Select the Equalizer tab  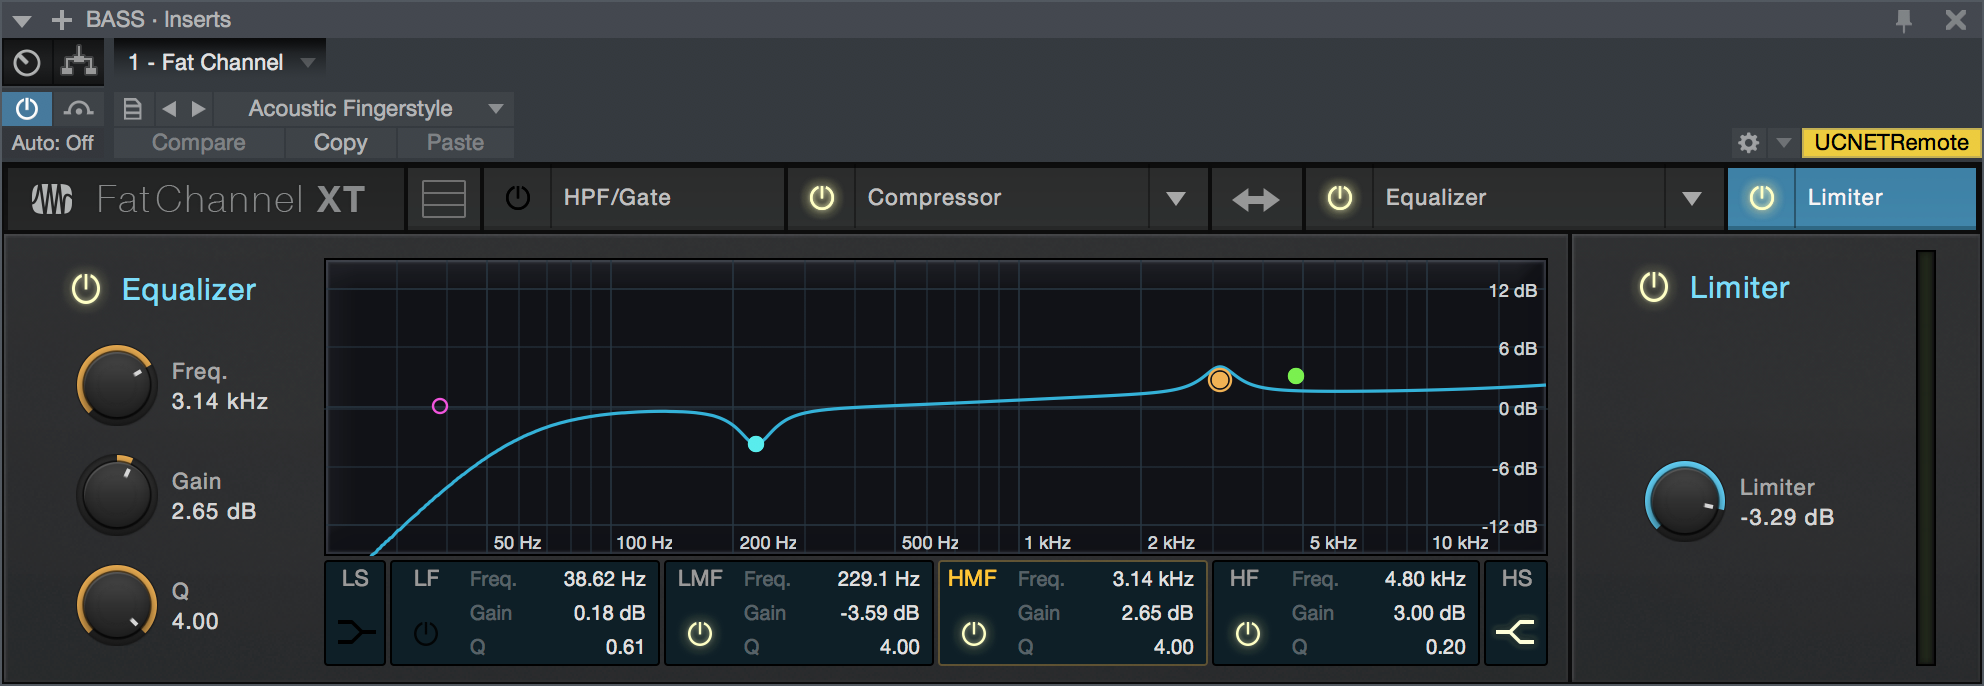(x=1518, y=198)
